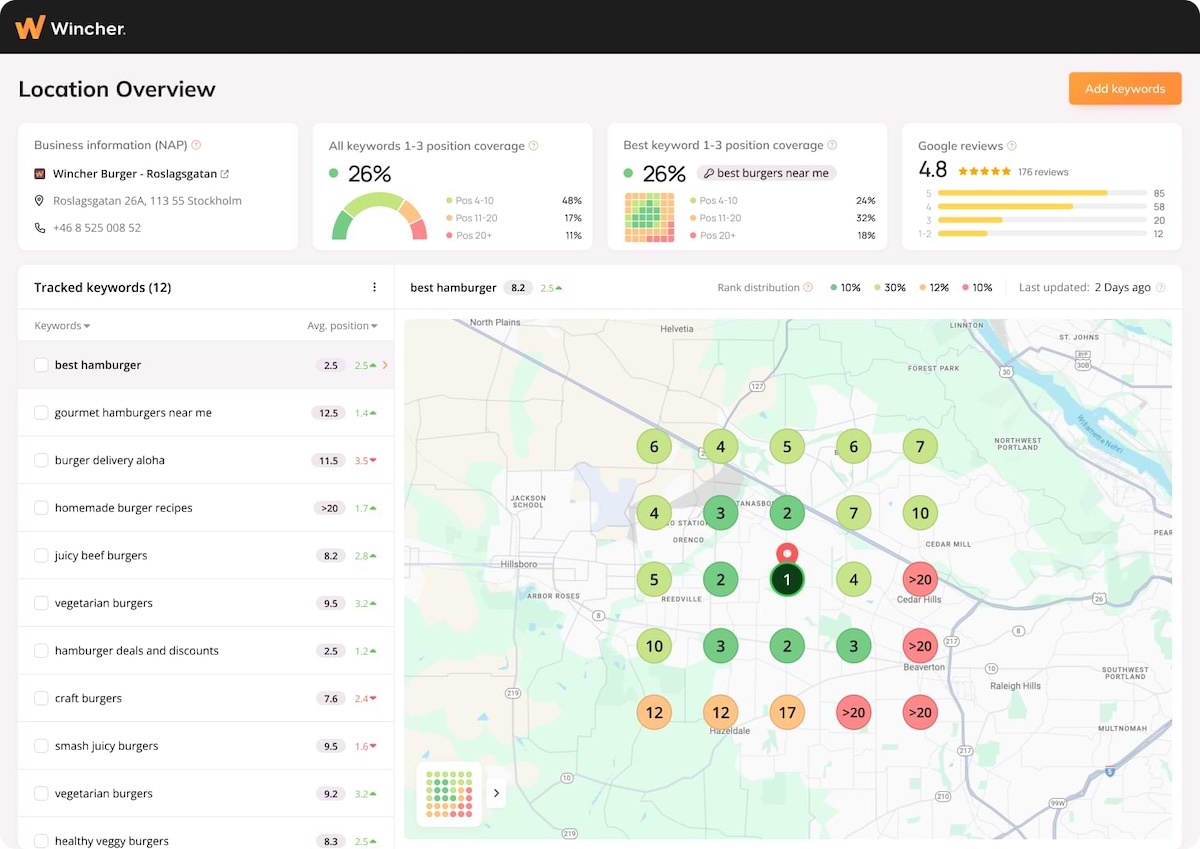Click the 4-star review bar
This screenshot has width=1200, height=849.
coord(1042,206)
